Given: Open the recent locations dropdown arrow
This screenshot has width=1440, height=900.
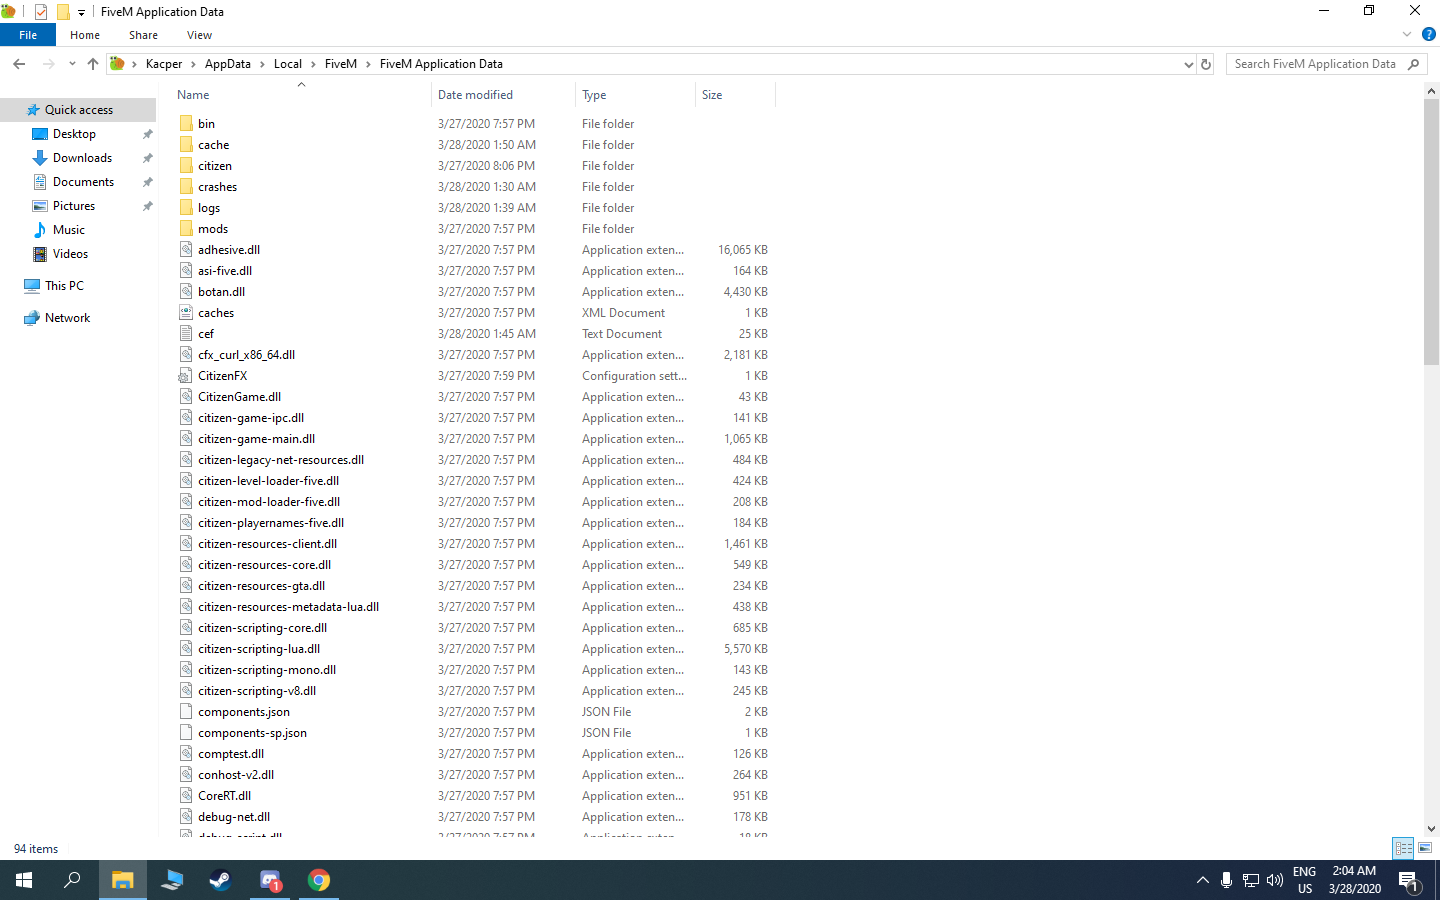Looking at the screenshot, I should (x=72, y=64).
